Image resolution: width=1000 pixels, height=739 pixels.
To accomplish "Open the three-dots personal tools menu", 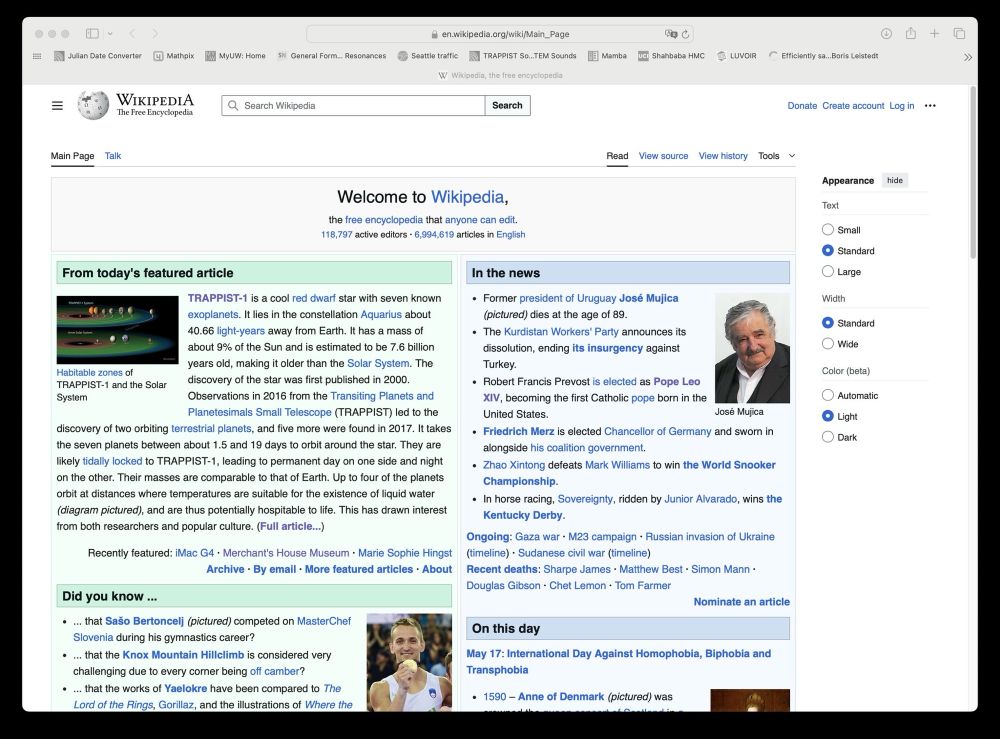I will (x=930, y=106).
